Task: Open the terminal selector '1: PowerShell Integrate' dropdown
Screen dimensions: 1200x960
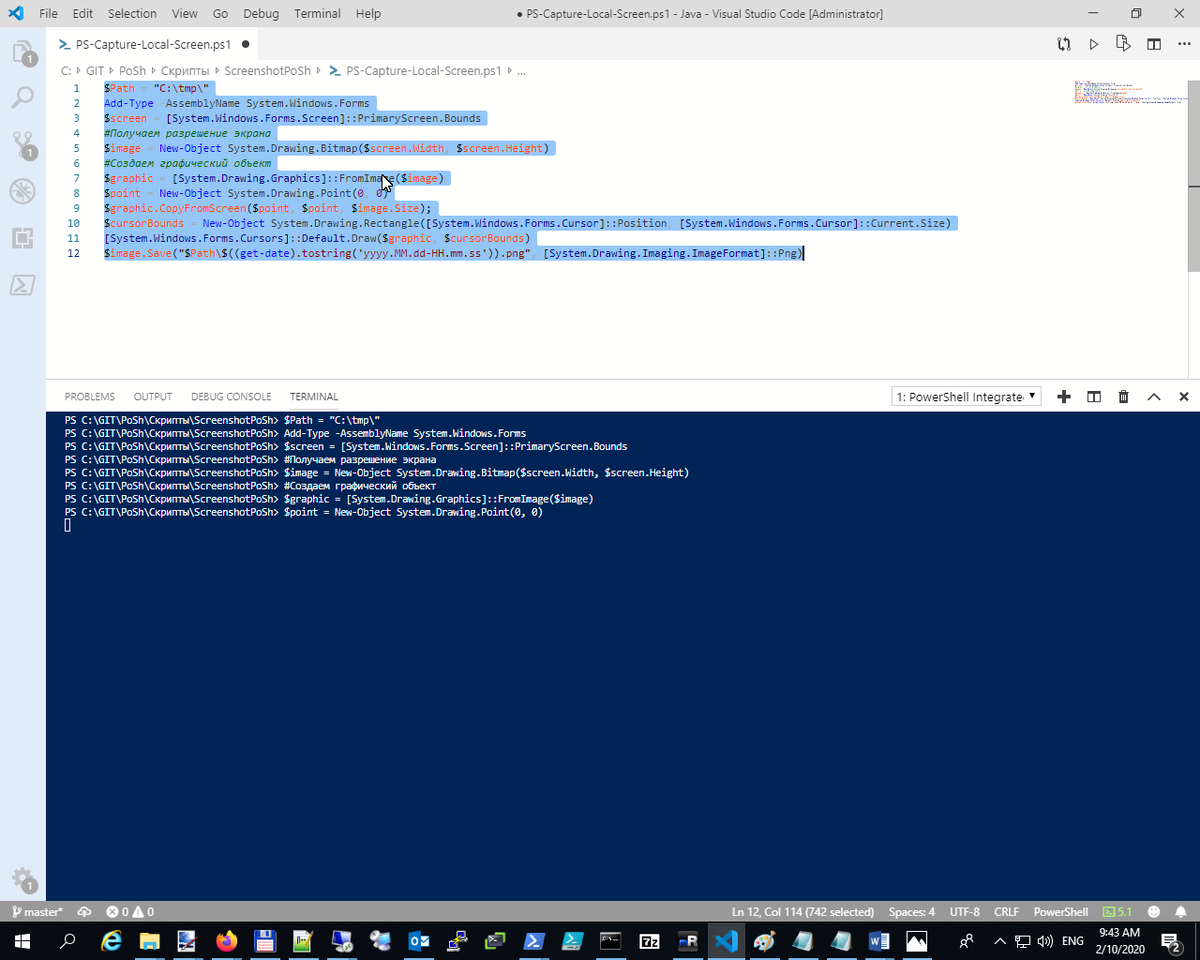Action: 966,397
